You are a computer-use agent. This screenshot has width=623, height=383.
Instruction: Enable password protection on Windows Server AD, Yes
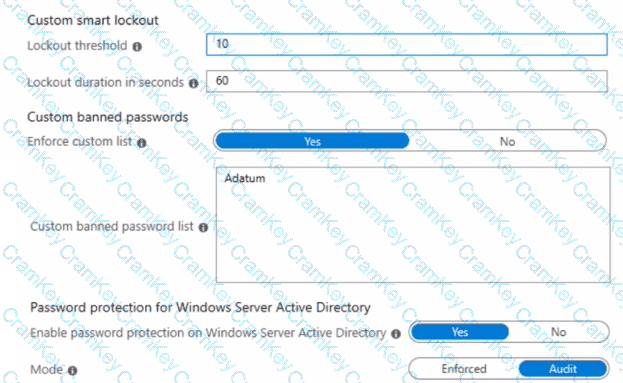(460, 332)
